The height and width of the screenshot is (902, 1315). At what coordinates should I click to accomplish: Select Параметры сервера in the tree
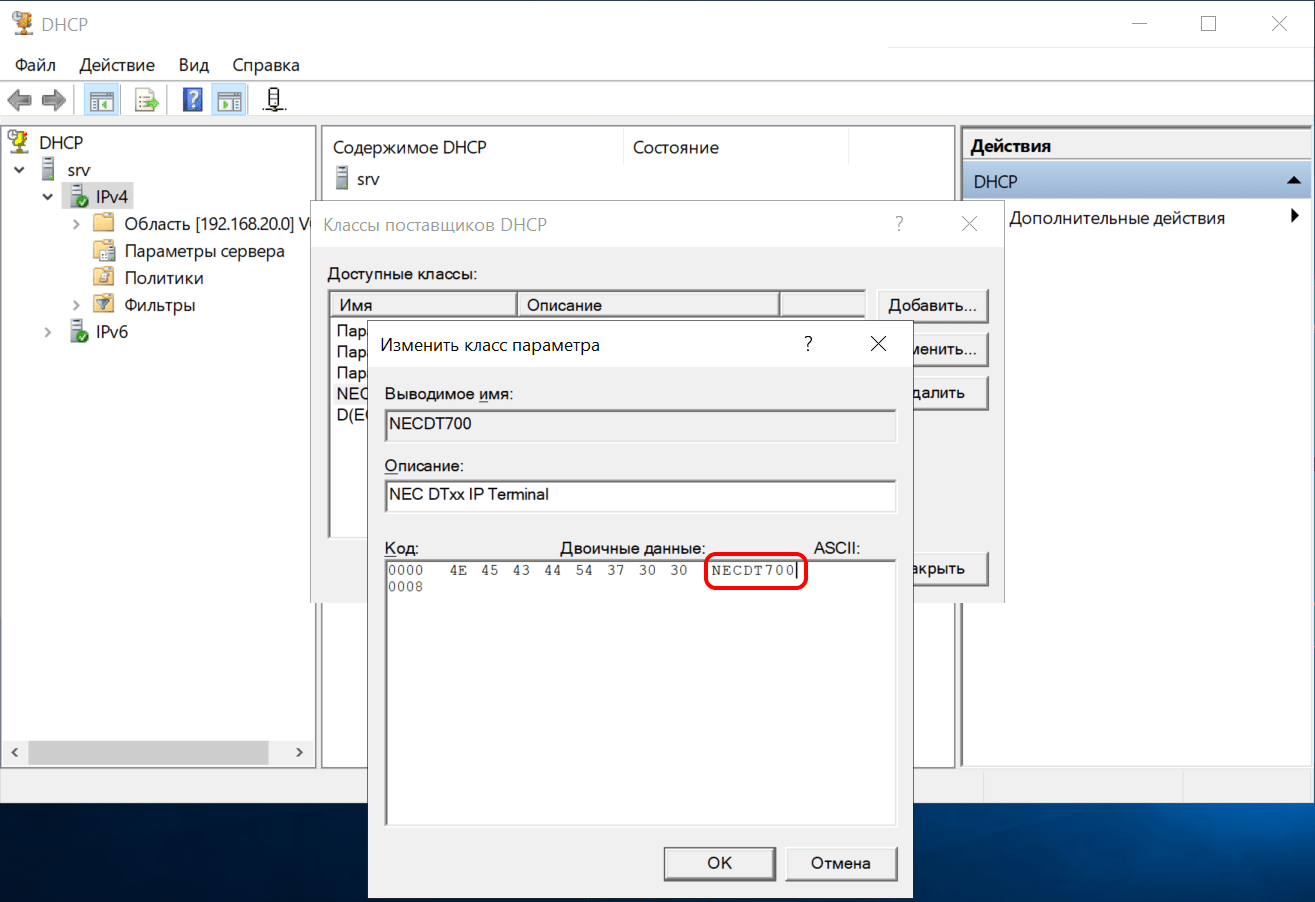tap(204, 251)
